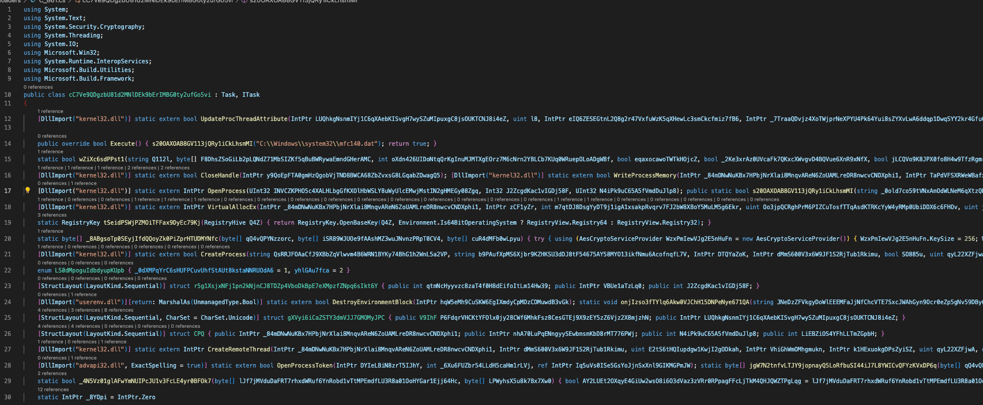Click the 'VirtualAllocEx' method name on line 18
Viewport: 983px width, 405px height.
pos(231,206)
